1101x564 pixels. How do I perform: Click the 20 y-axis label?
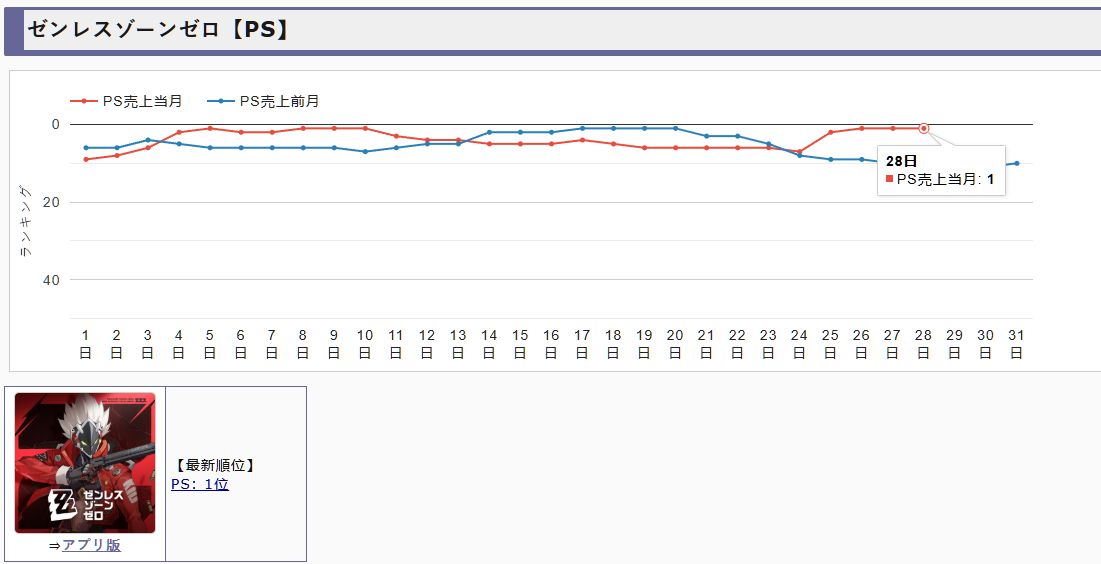(x=53, y=202)
